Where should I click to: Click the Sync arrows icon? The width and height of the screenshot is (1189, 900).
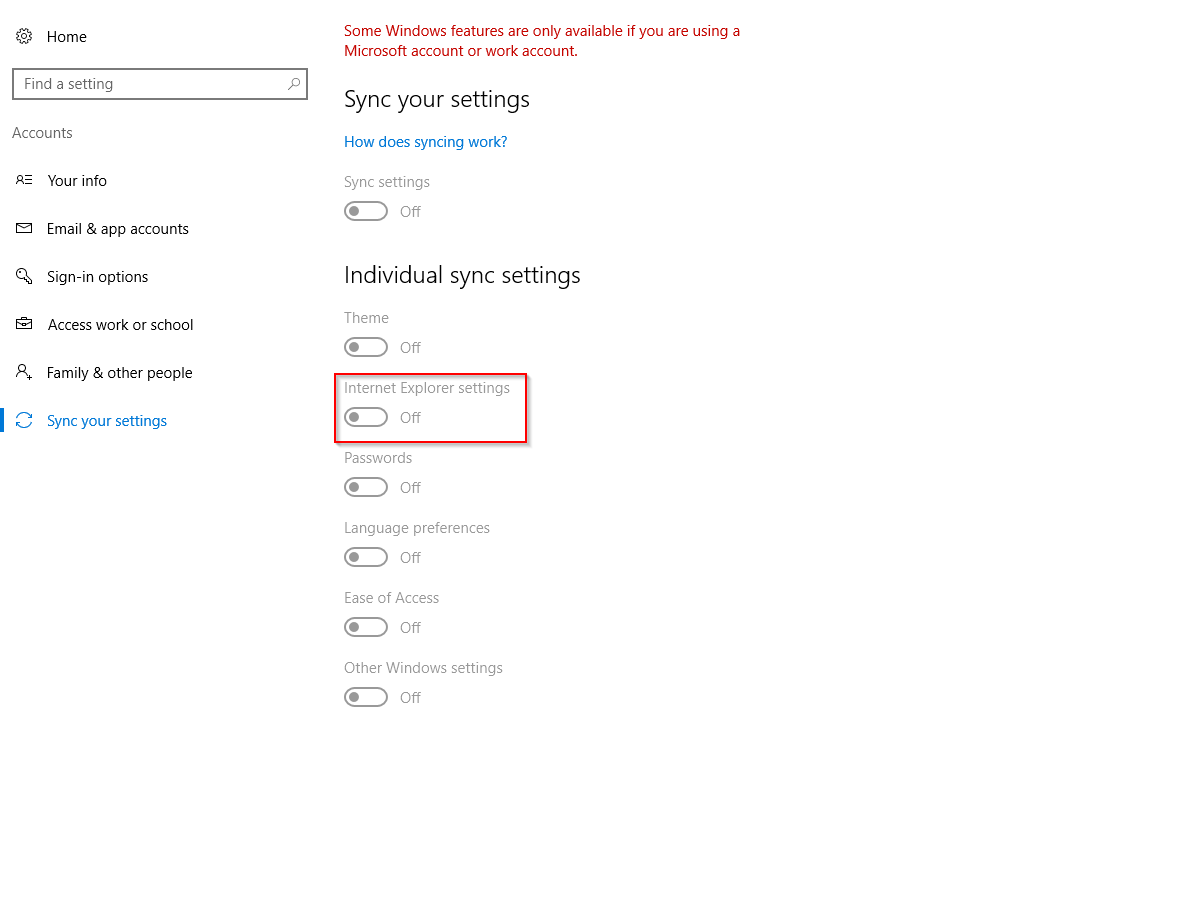(24, 420)
